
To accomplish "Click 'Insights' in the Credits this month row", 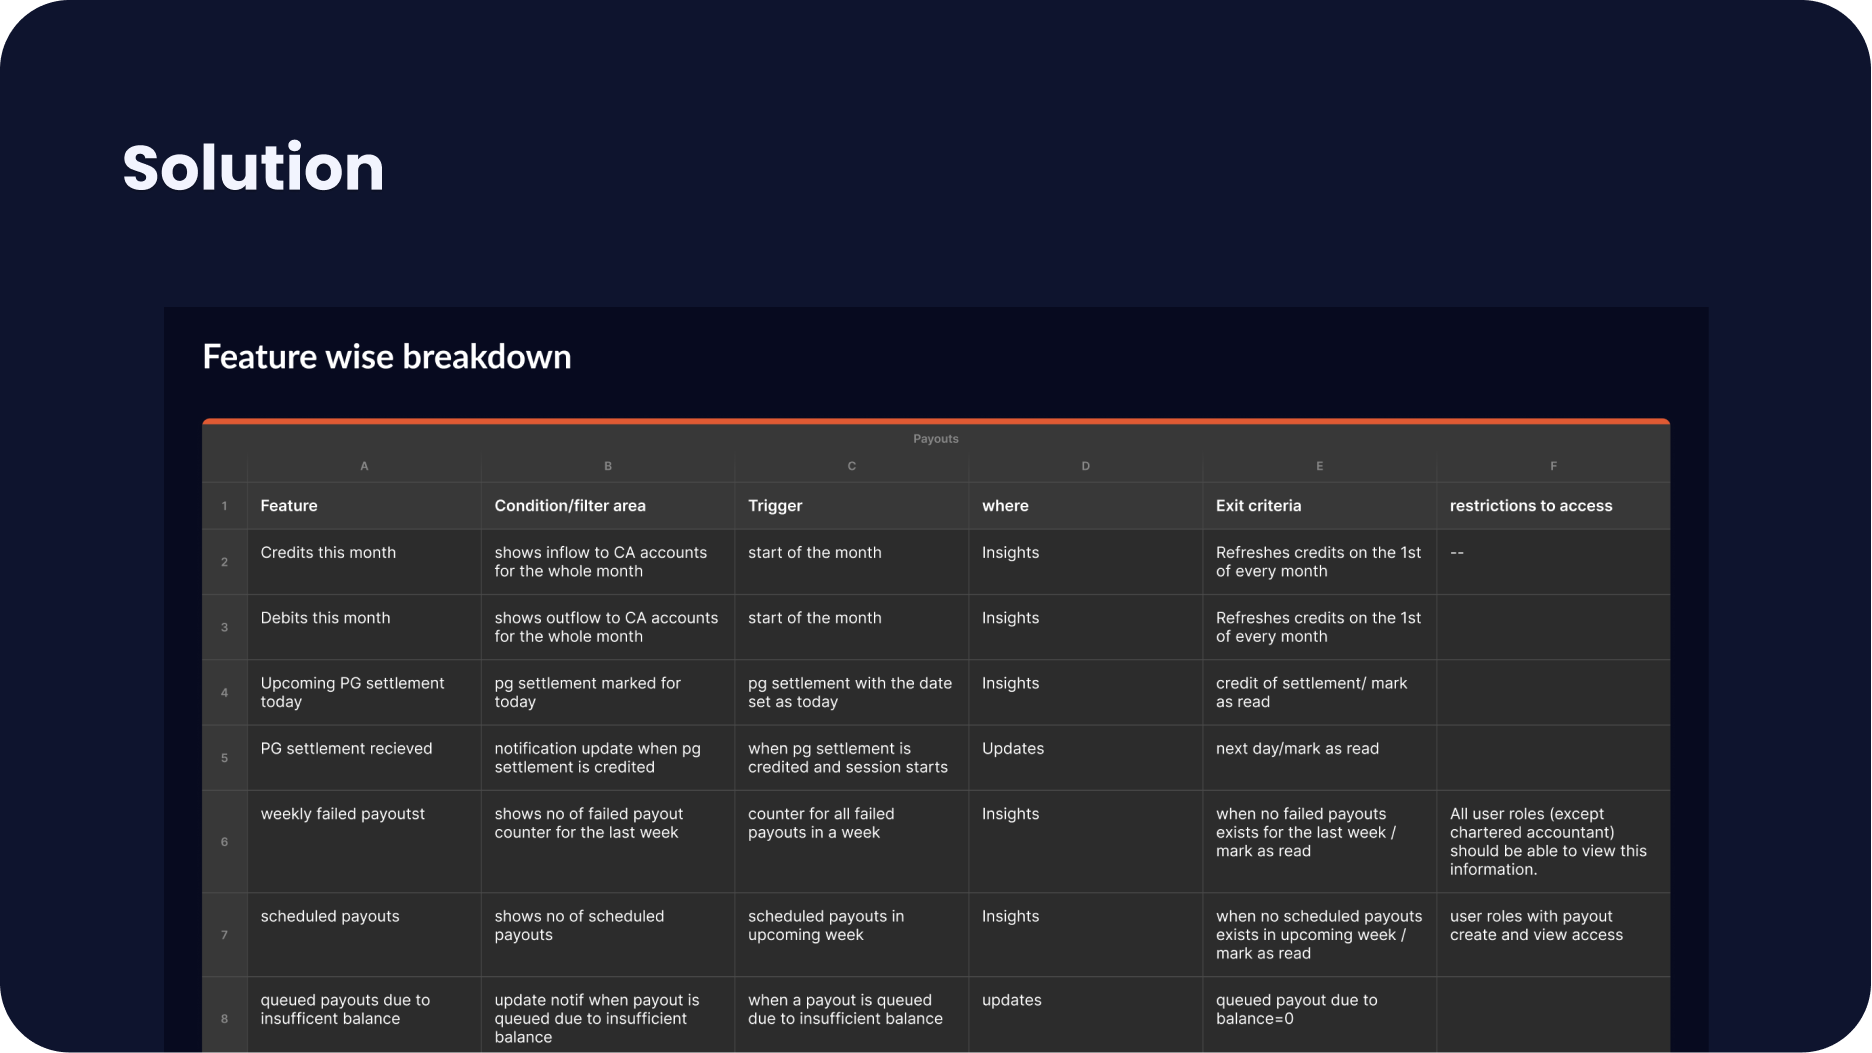I will click(x=1085, y=562).
